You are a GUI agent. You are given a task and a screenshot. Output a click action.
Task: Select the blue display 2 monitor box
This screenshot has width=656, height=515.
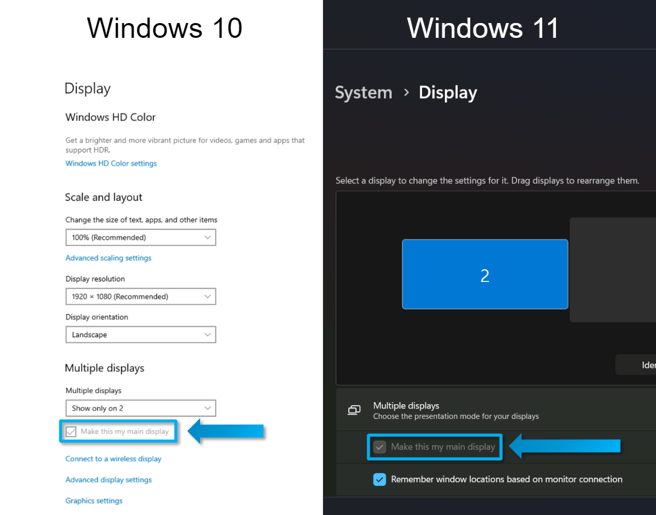pos(485,275)
